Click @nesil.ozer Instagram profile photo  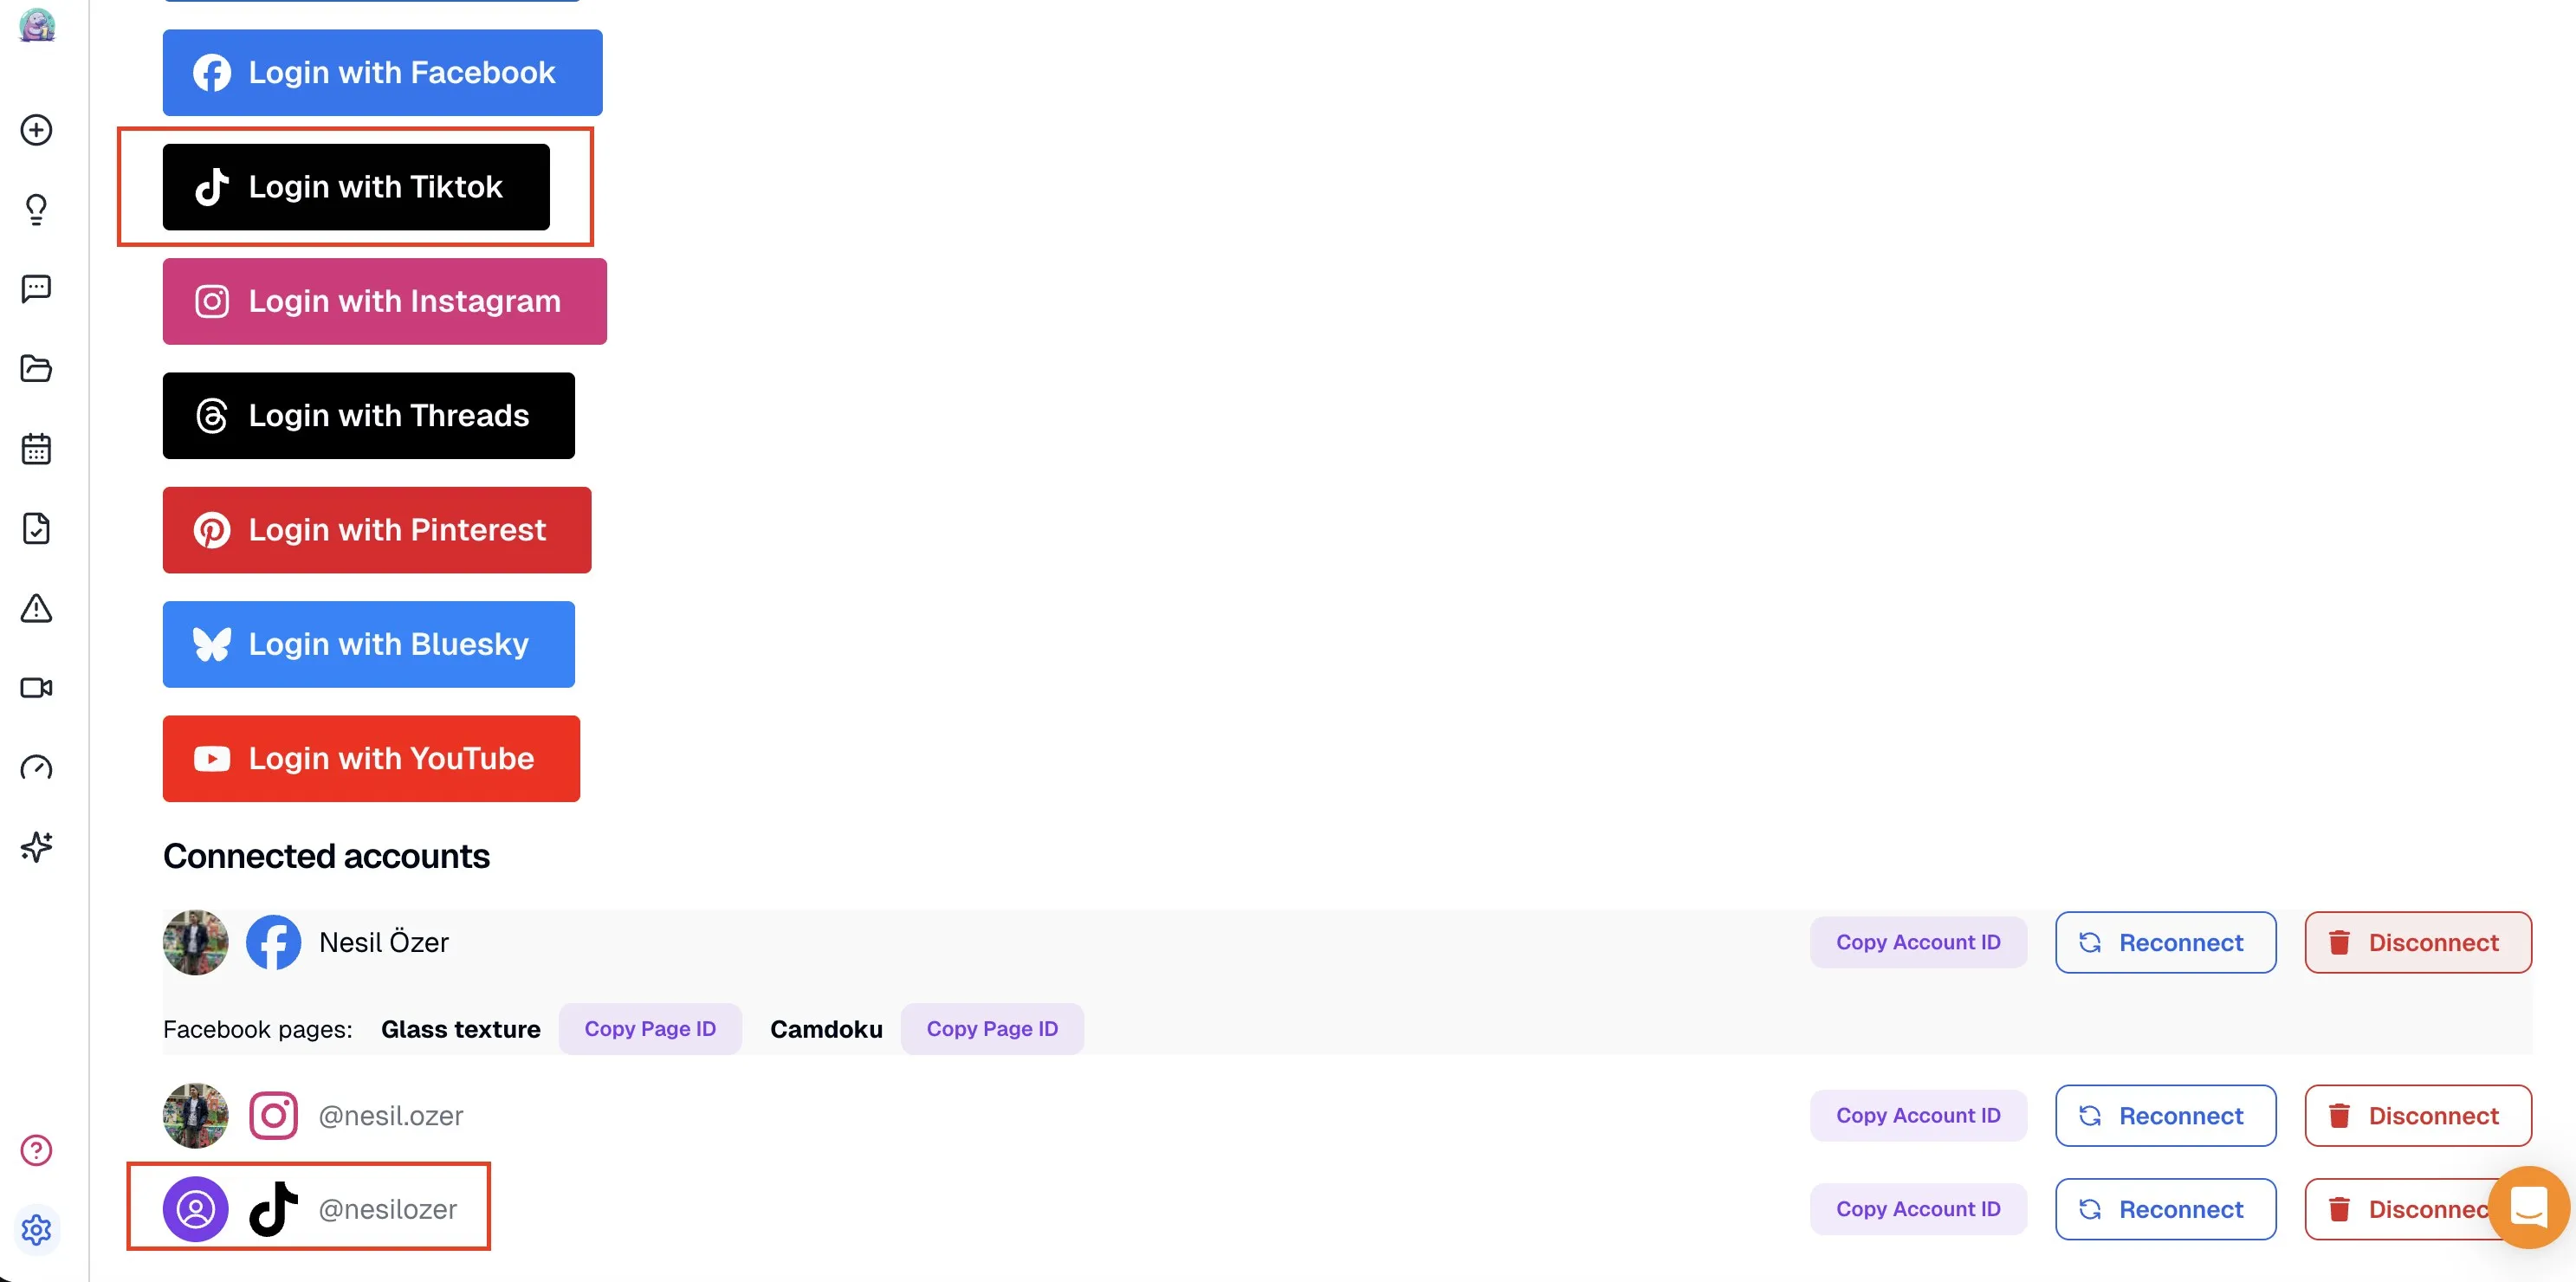click(195, 1115)
